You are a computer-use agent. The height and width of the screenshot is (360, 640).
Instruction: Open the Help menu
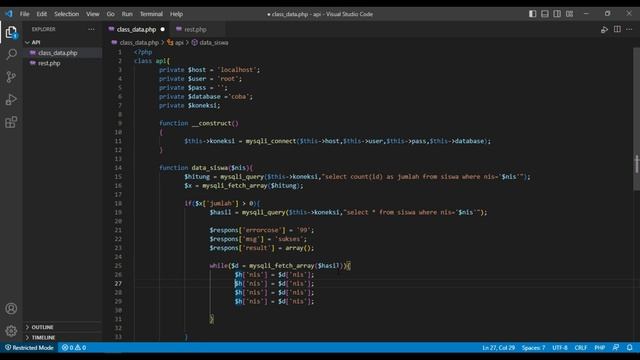click(176, 14)
